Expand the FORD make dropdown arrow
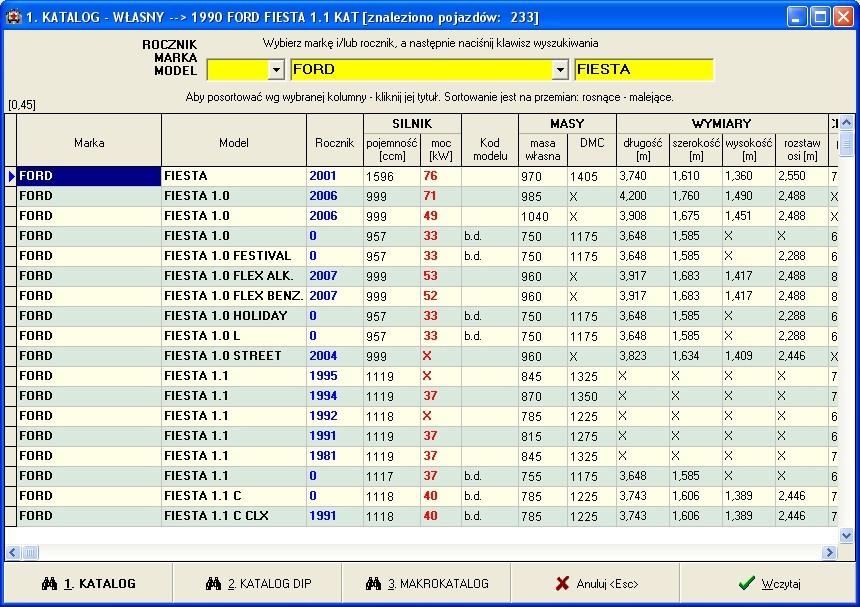860x607 pixels. [x=559, y=70]
